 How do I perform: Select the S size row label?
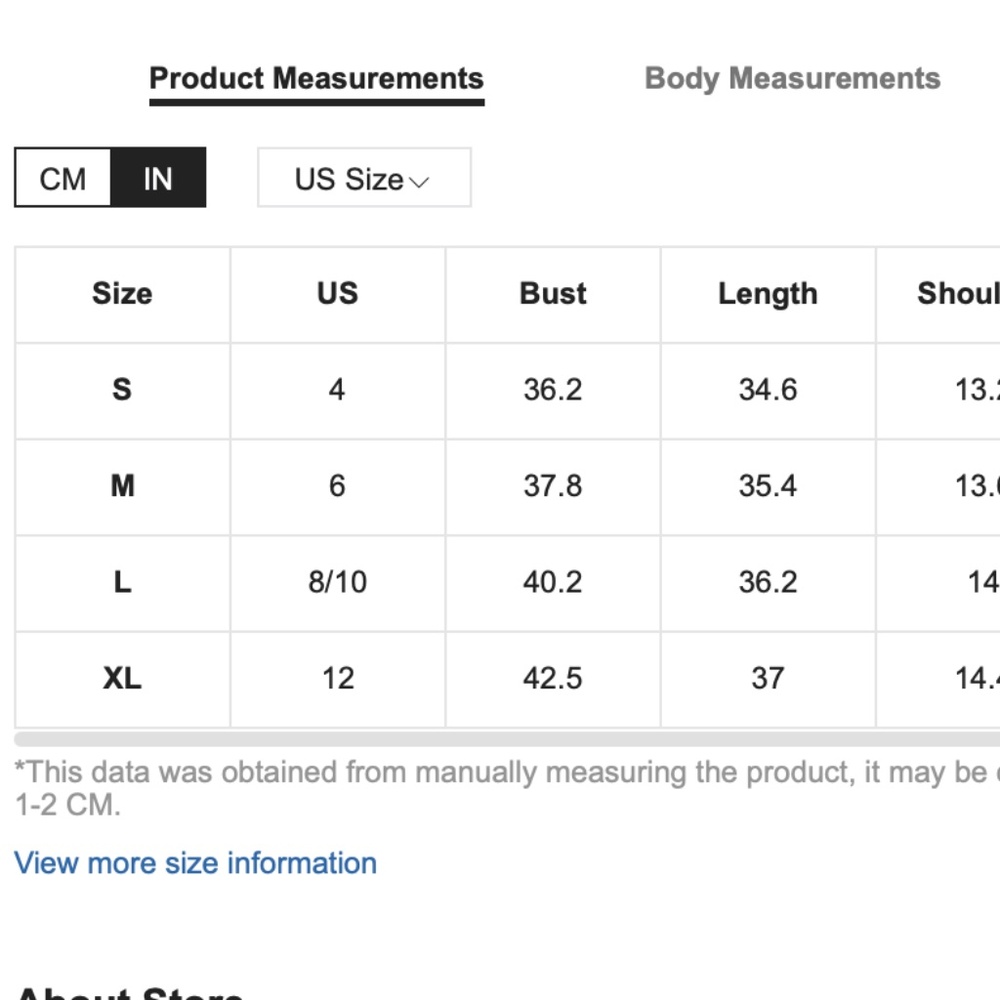[122, 390]
